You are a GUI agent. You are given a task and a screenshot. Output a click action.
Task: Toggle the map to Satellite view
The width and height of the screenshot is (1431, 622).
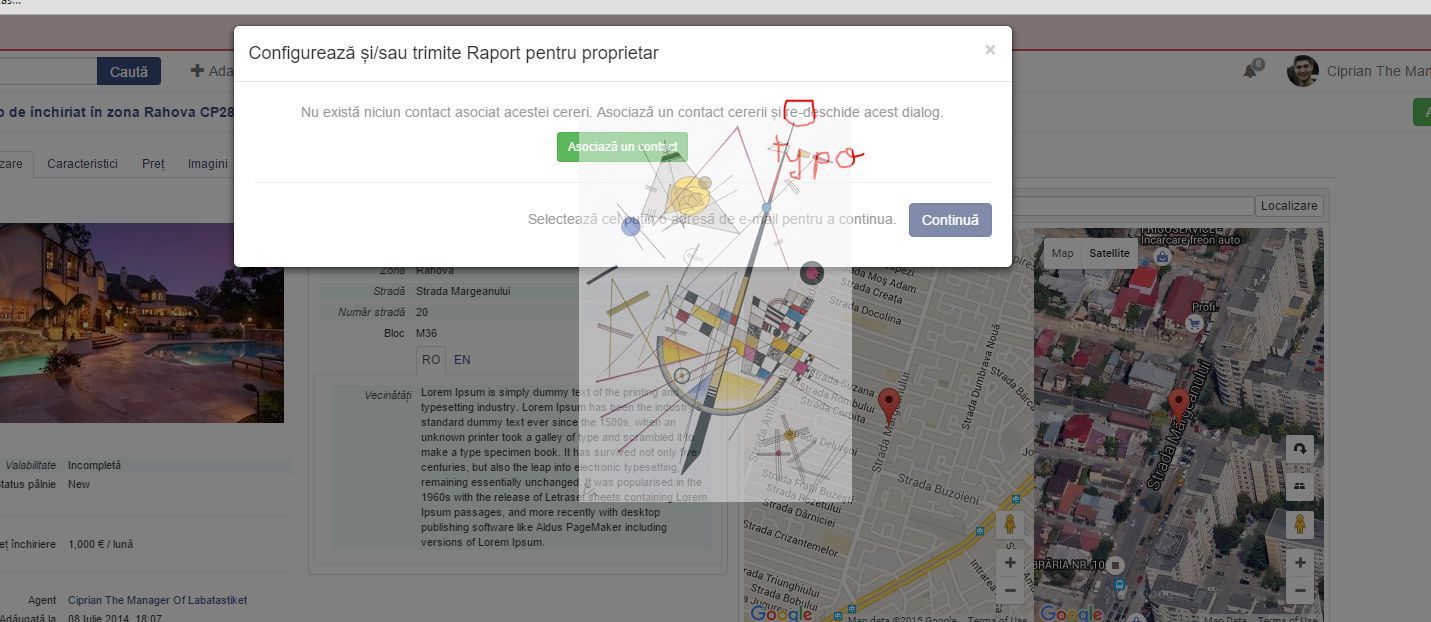1109,253
